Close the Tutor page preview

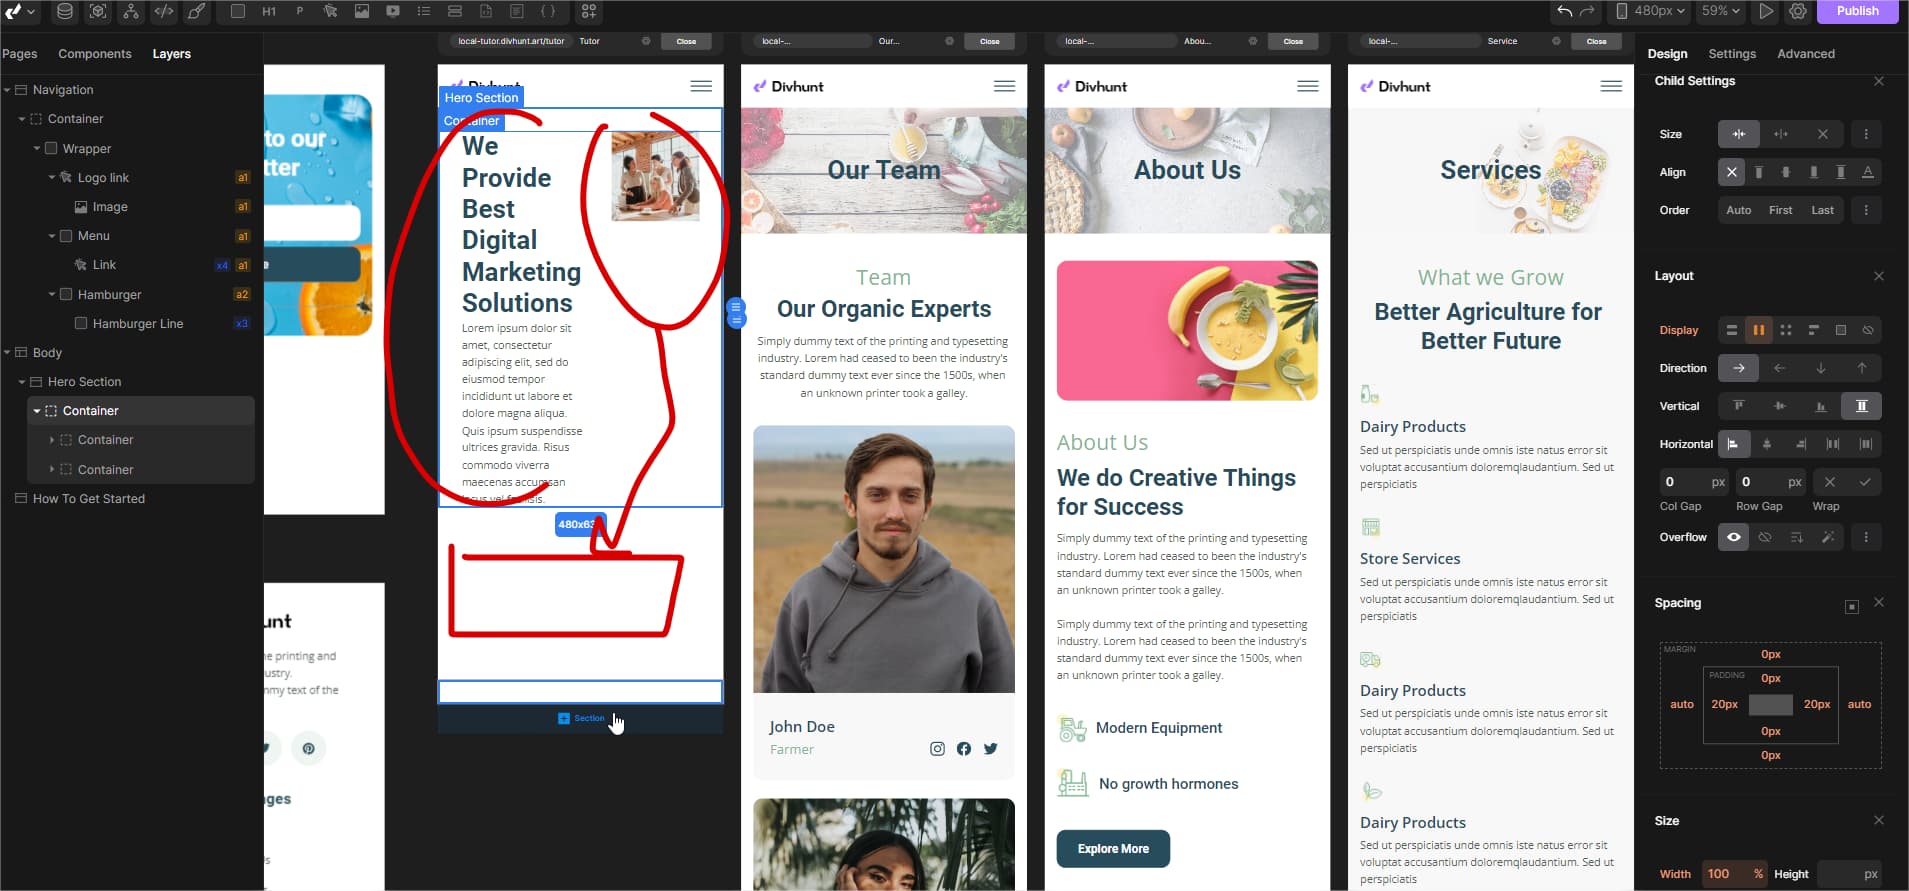[686, 41]
